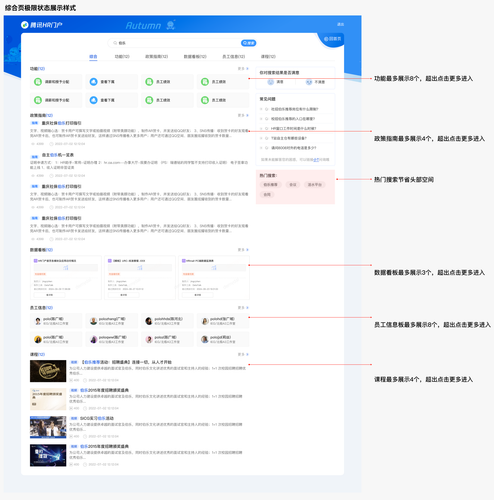Click the 会议 hot search tag
Viewport: 494px width, 500px height.
tap(293, 185)
